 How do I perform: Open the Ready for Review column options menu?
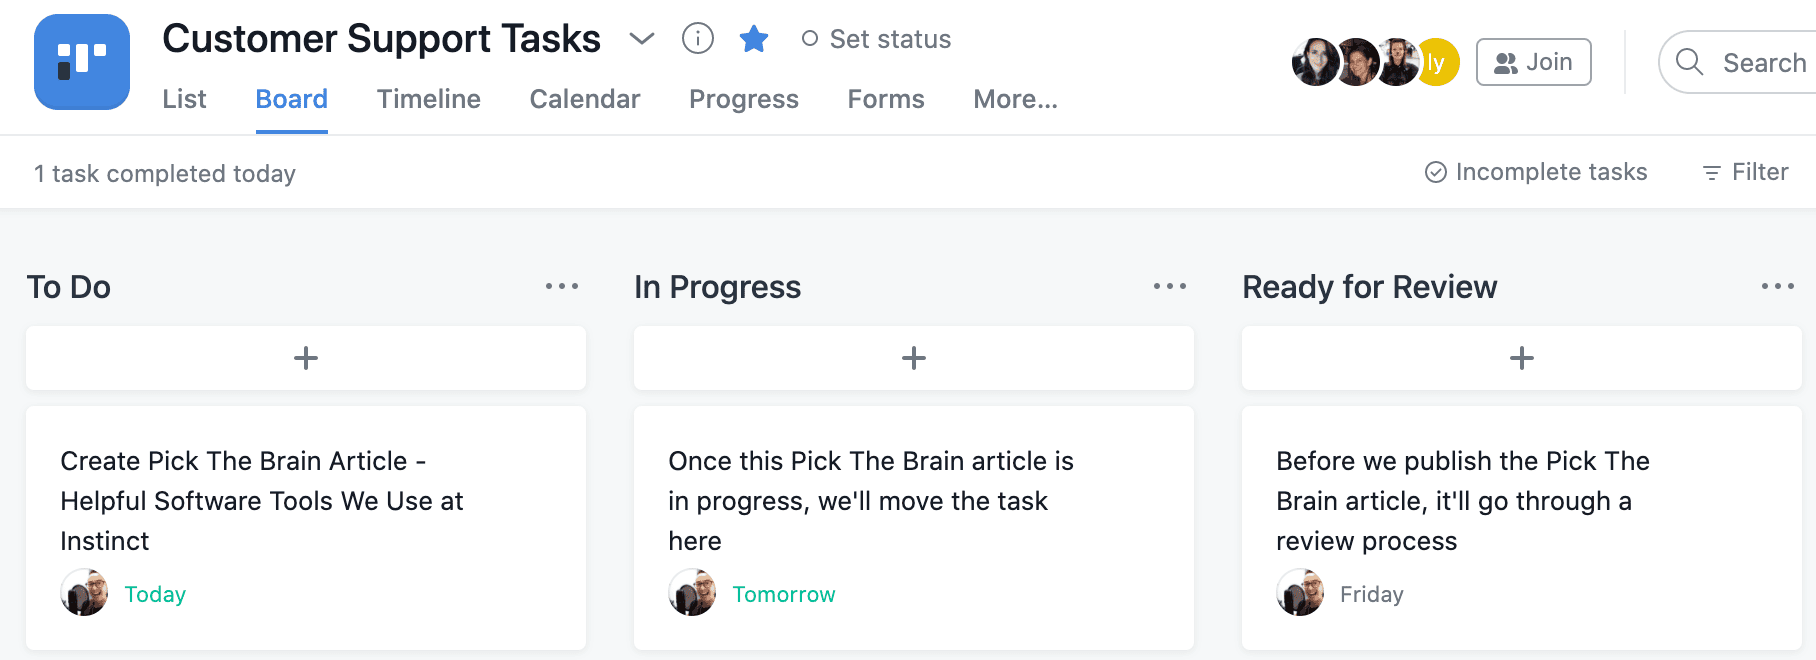pyautogui.click(x=1777, y=286)
